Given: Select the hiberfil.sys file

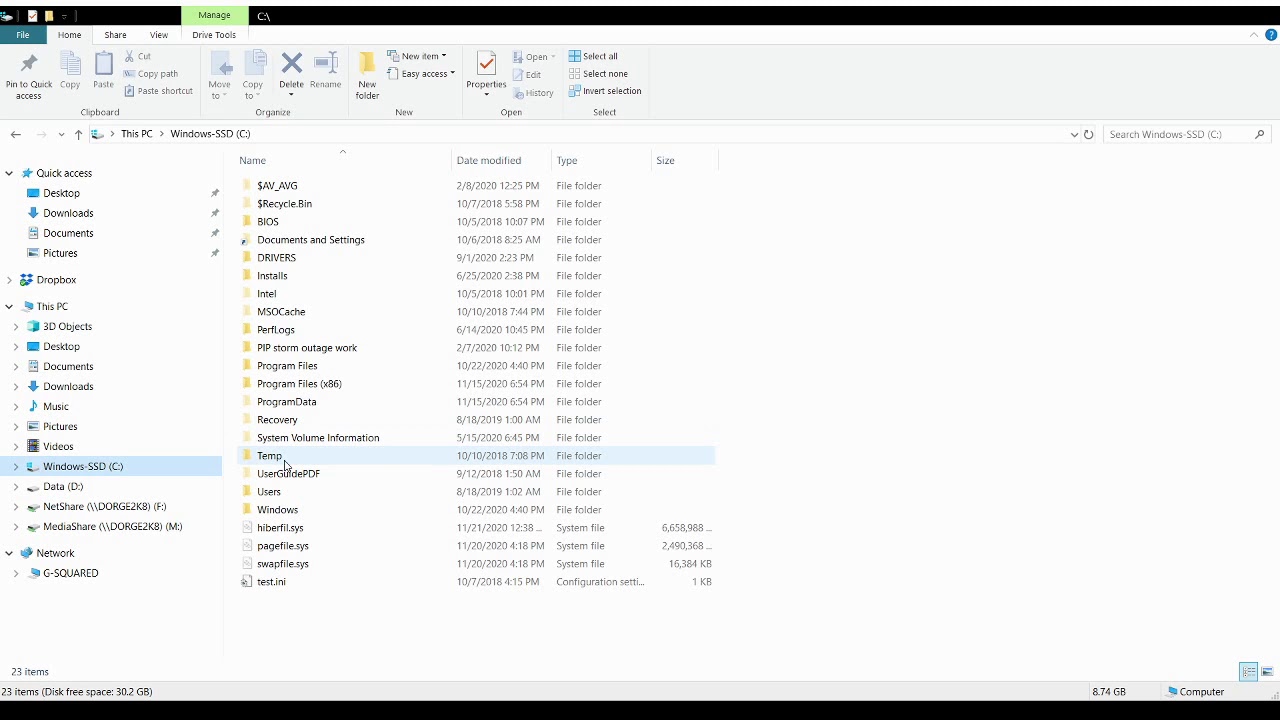Looking at the screenshot, I should [280, 528].
